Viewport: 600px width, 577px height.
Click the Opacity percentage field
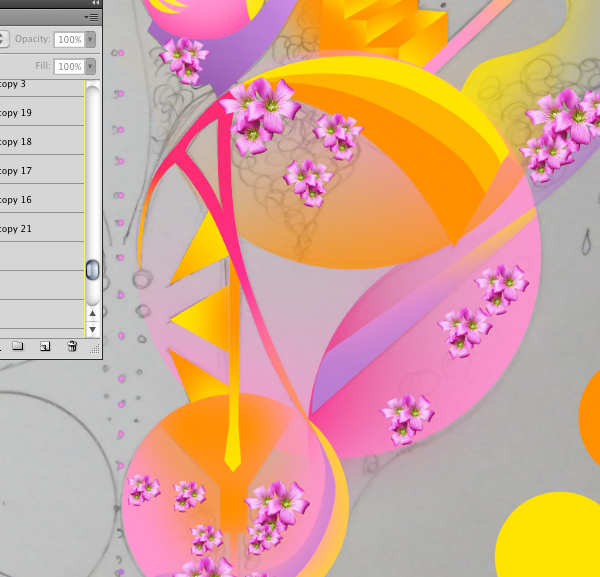pos(69,39)
